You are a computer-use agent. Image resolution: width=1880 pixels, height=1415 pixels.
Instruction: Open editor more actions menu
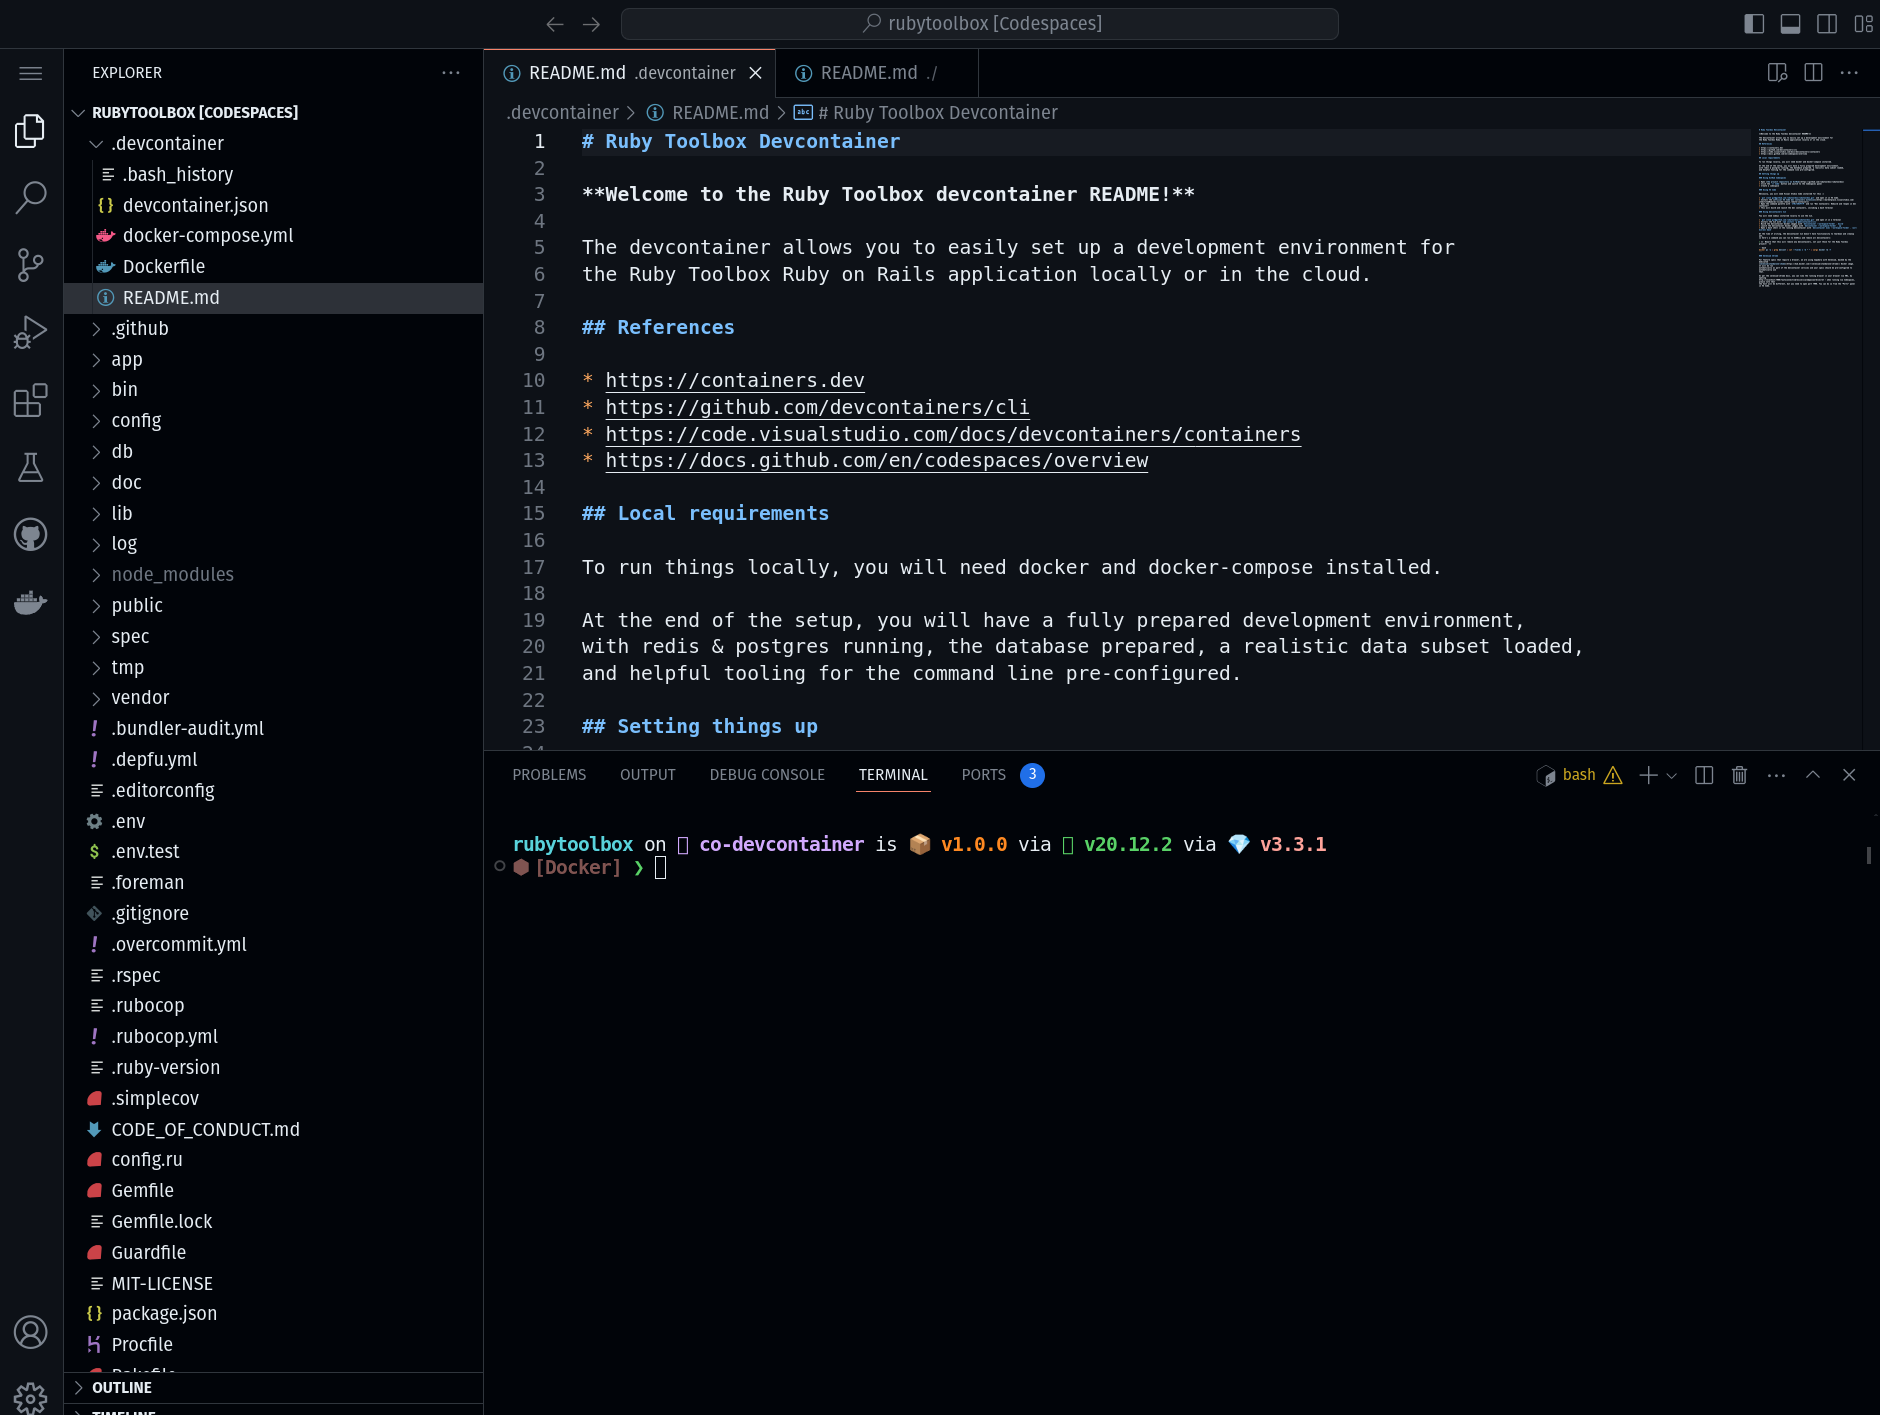point(1849,73)
